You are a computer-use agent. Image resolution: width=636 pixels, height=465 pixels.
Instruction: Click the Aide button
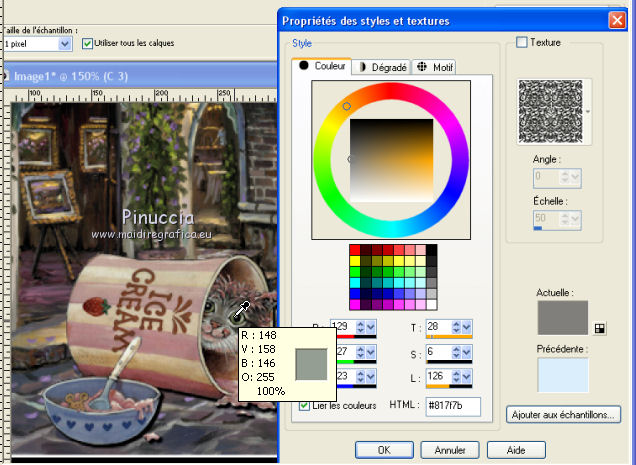tap(516, 450)
